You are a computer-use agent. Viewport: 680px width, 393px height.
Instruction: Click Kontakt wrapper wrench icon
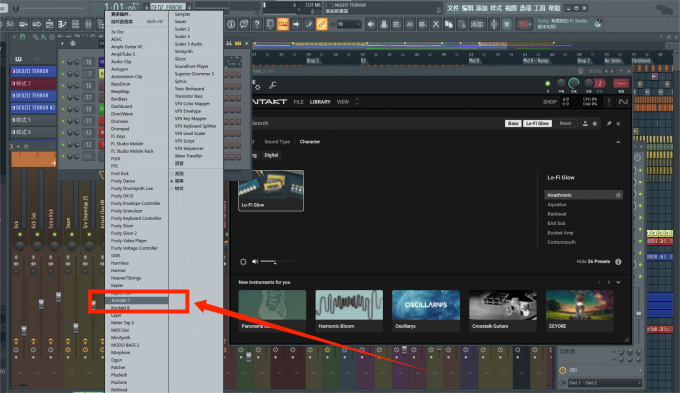click(273, 85)
